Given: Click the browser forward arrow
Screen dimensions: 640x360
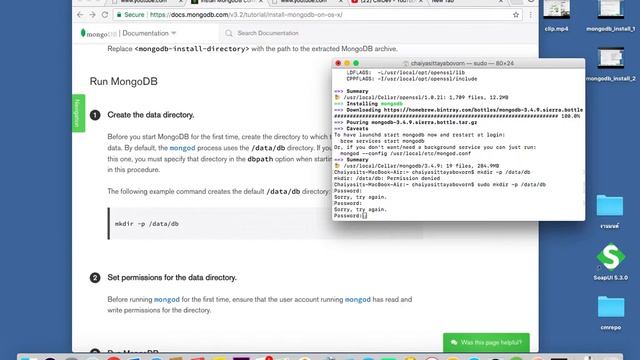Looking at the screenshot, I should (92, 15).
